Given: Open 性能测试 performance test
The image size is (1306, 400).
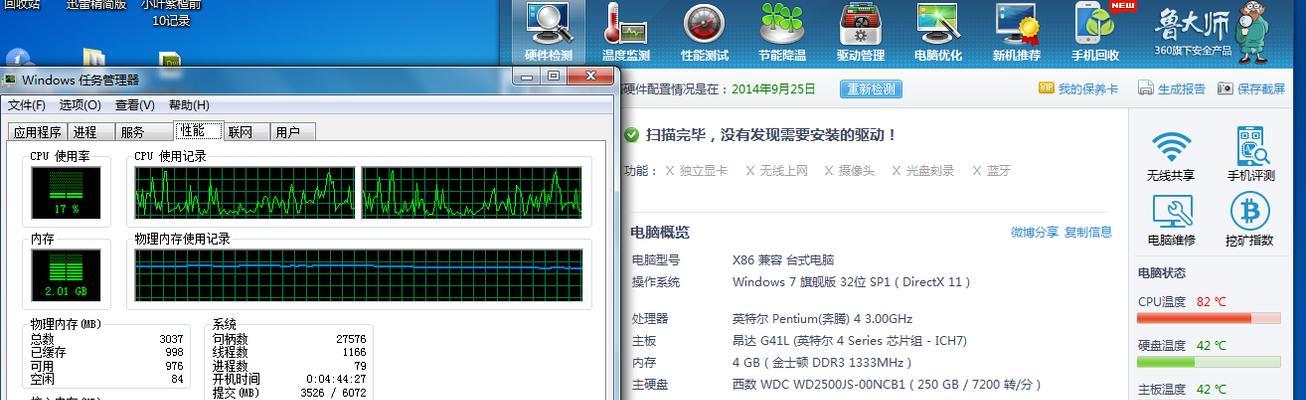Looking at the screenshot, I should (x=704, y=33).
